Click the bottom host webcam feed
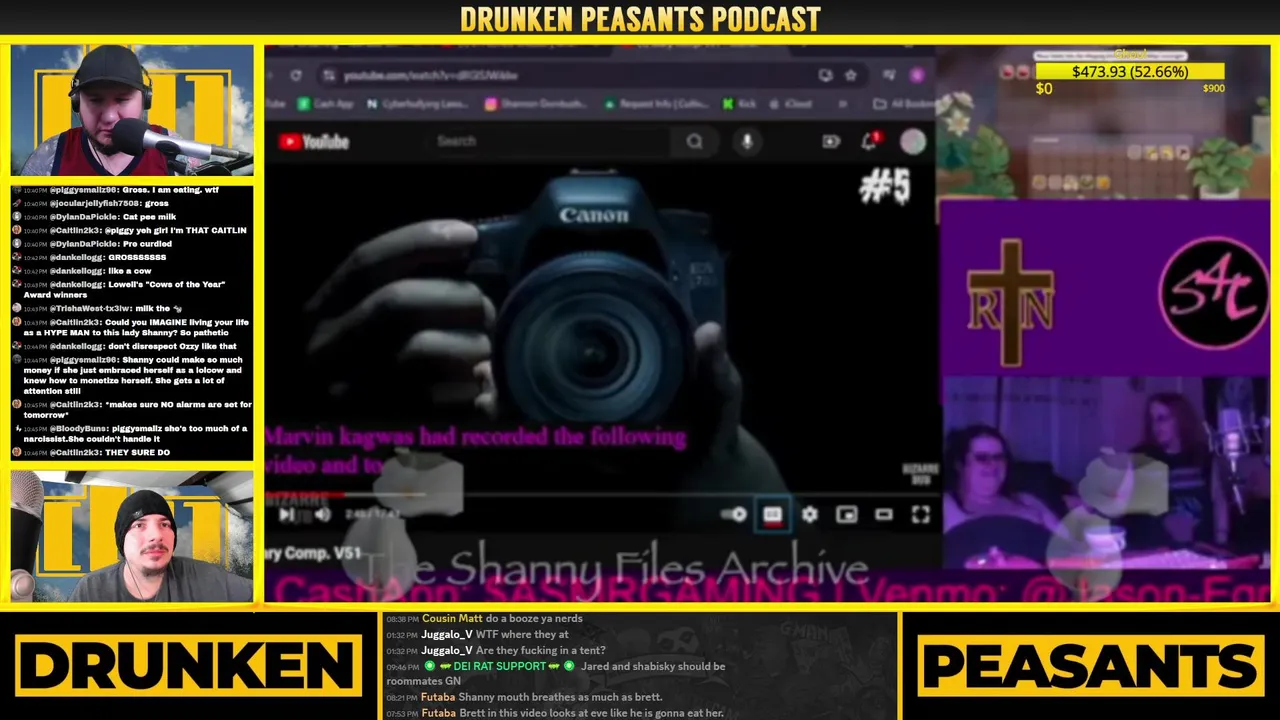This screenshot has width=1280, height=720. [132, 538]
